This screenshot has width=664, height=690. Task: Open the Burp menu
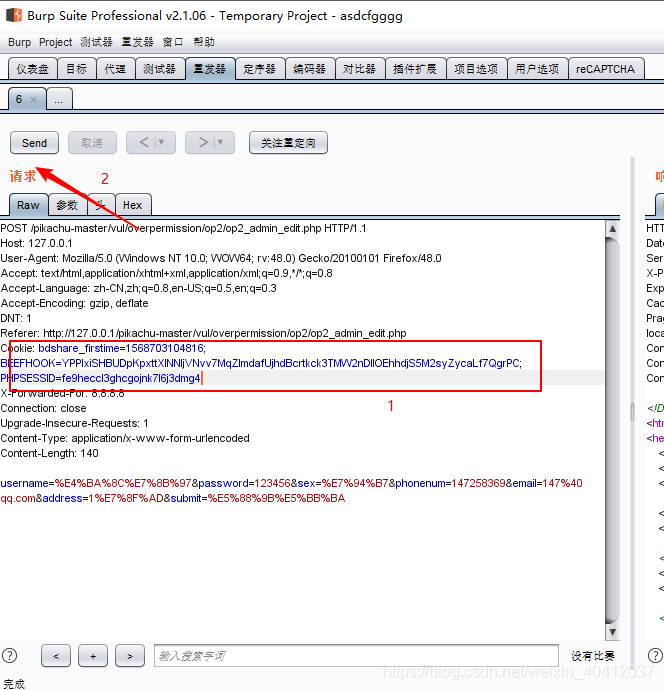point(19,42)
